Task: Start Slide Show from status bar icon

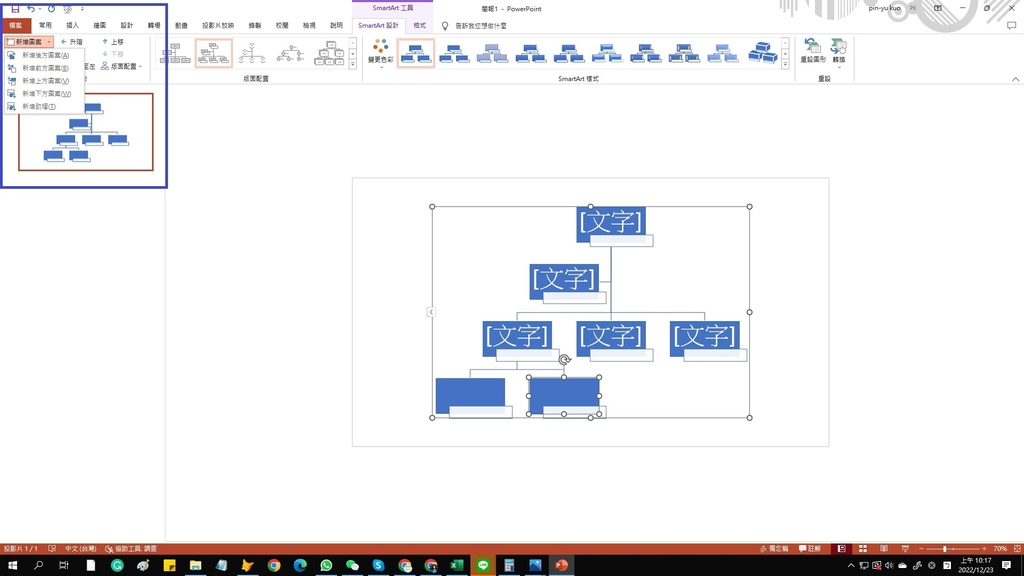Action: tap(905, 549)
